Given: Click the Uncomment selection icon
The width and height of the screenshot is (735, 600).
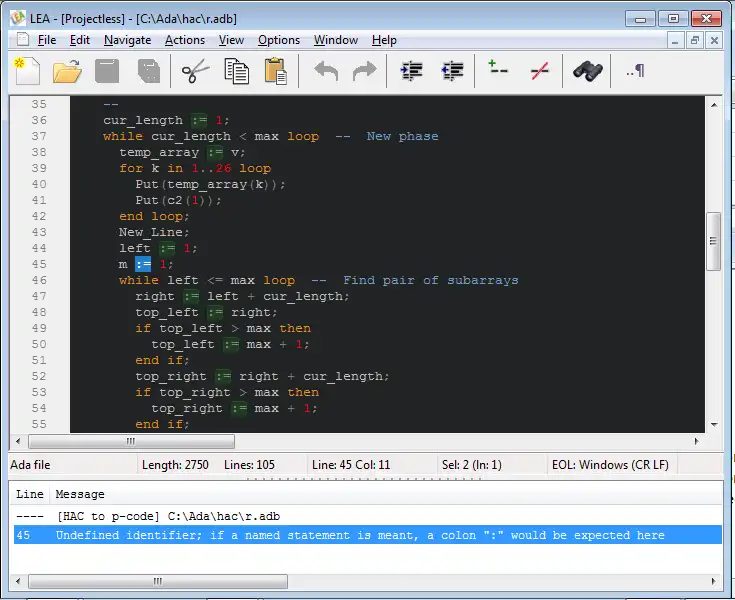Looking at the screenshot, I should 540,71.
